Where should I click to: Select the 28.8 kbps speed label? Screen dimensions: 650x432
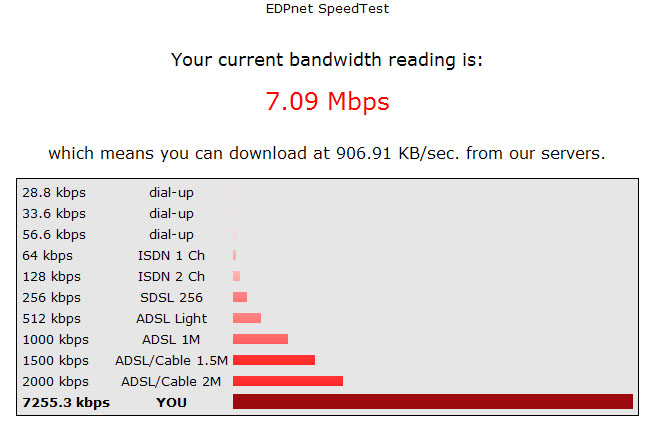[x=54, y=192]
